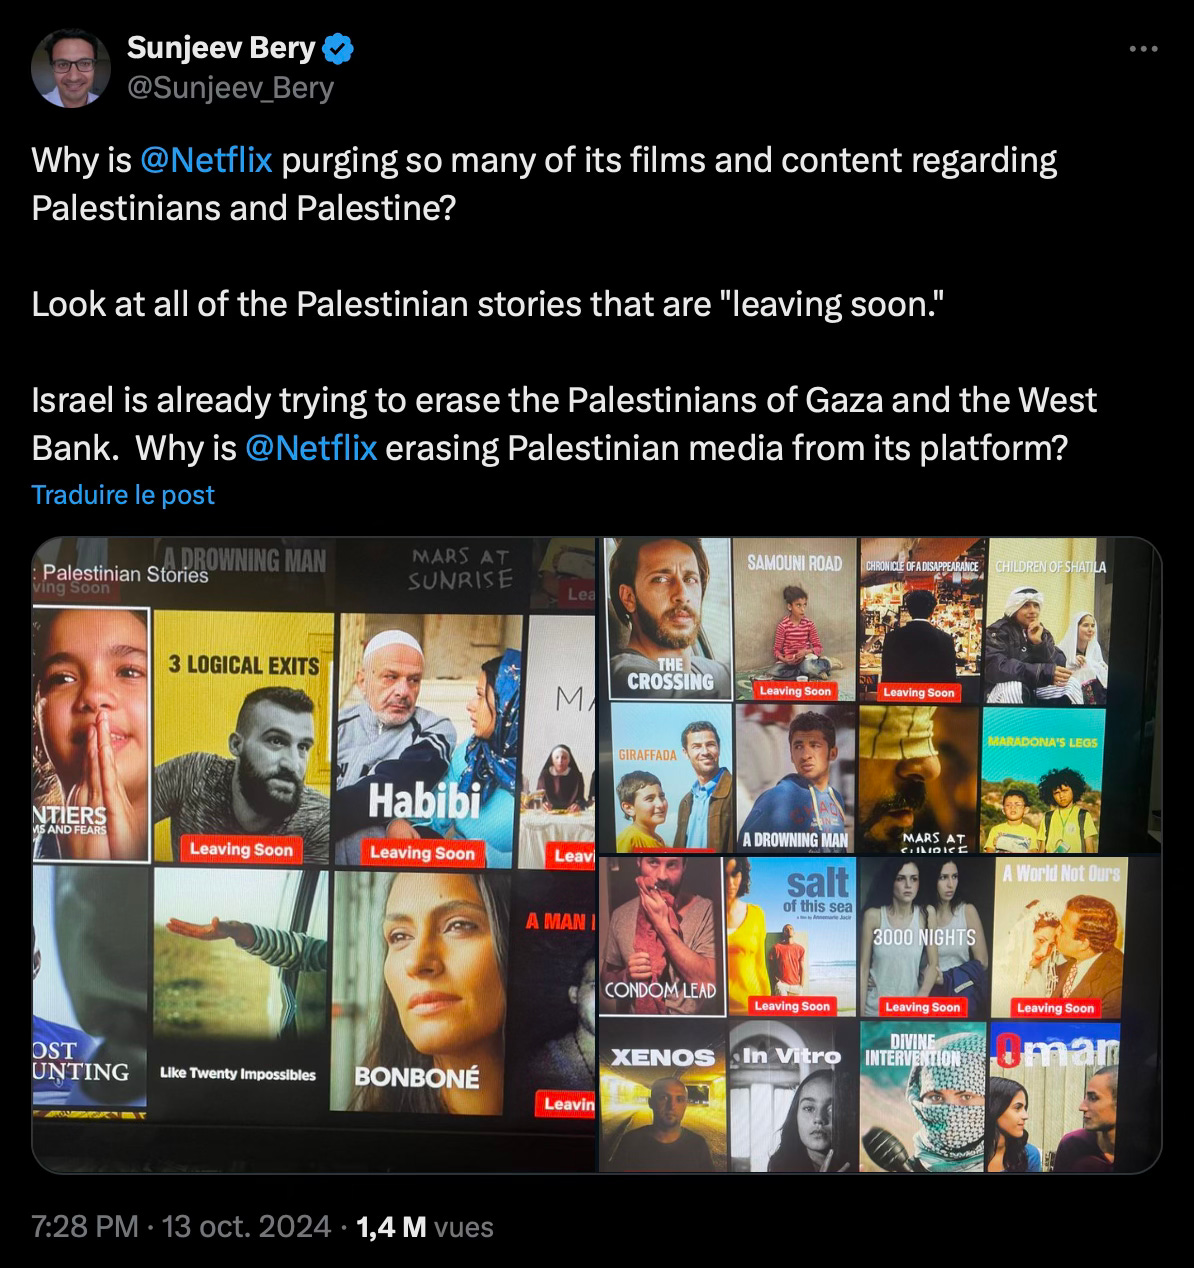Click the 1,4 M vues view count
This screenshot has width=1194, height=1268.
point(424,1226)
